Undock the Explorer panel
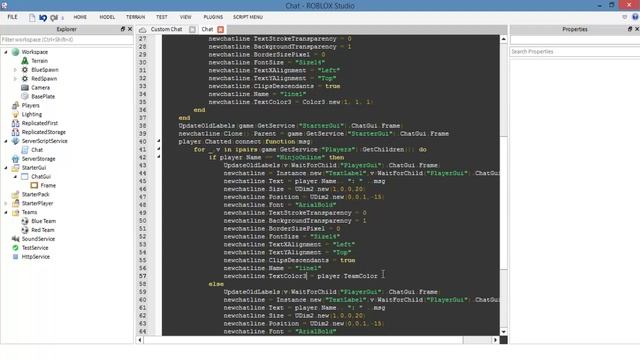This screenshot has height=360, width=640. point(122,29)
